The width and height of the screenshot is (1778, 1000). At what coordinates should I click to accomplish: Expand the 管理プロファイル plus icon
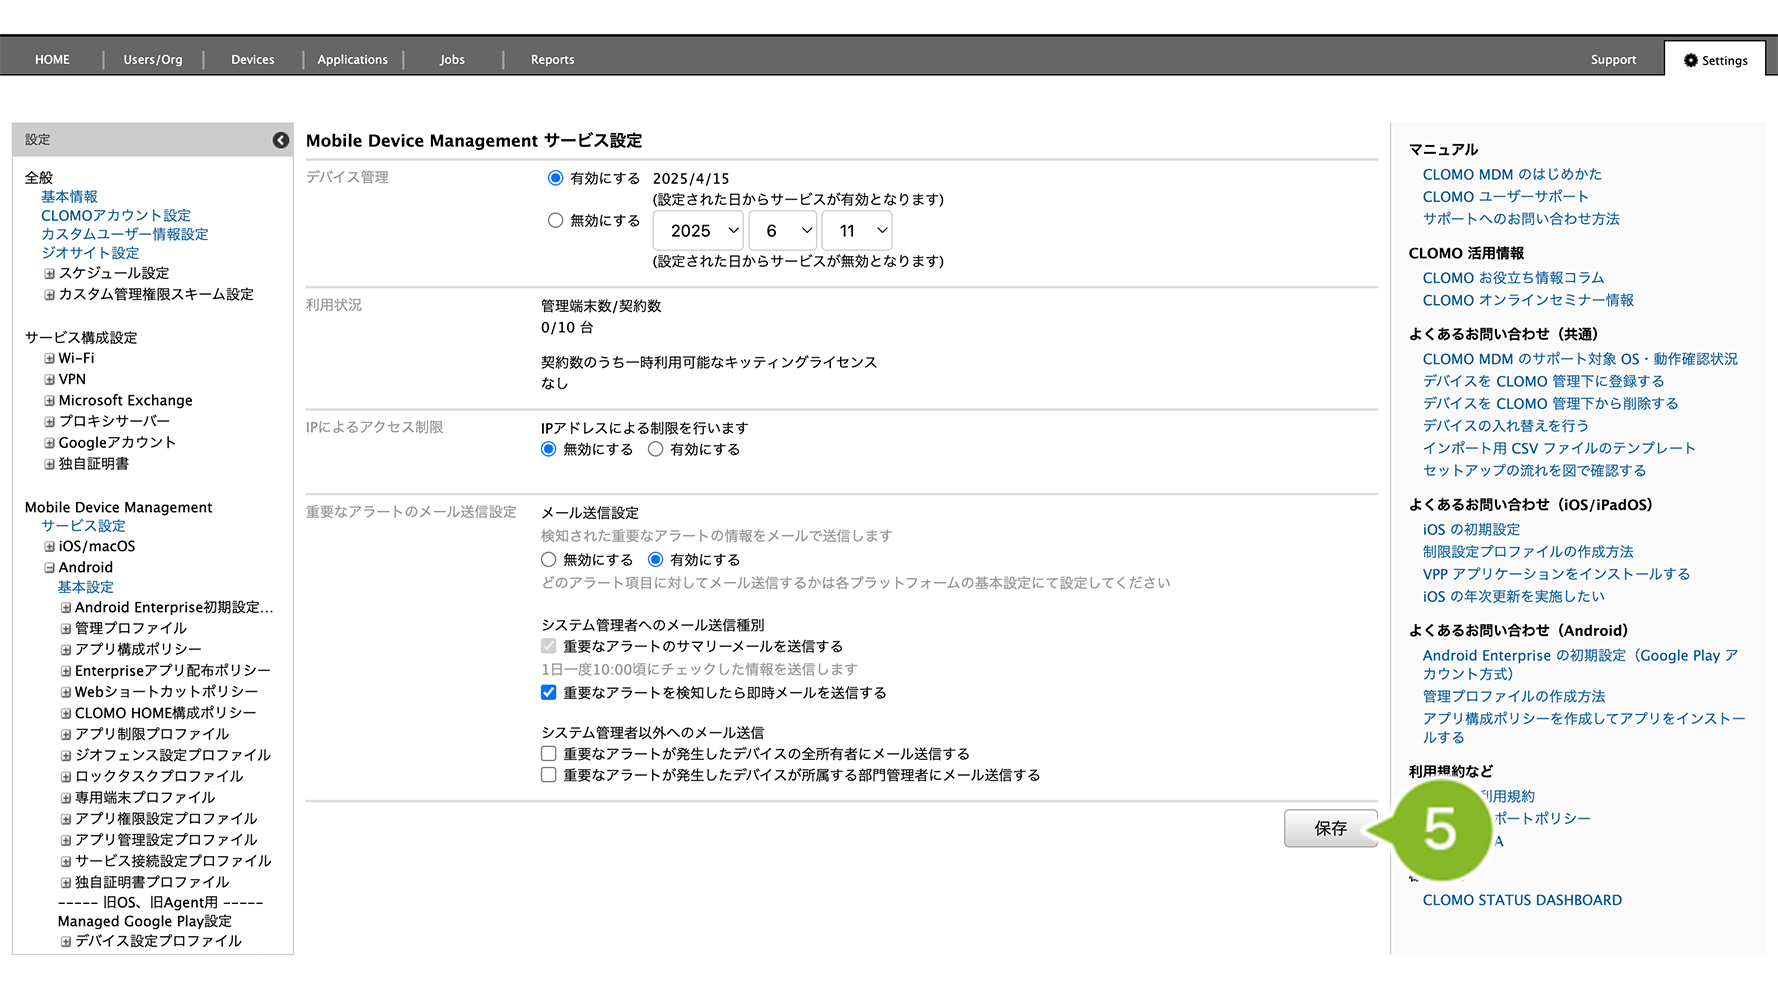(x=66, y=629)
